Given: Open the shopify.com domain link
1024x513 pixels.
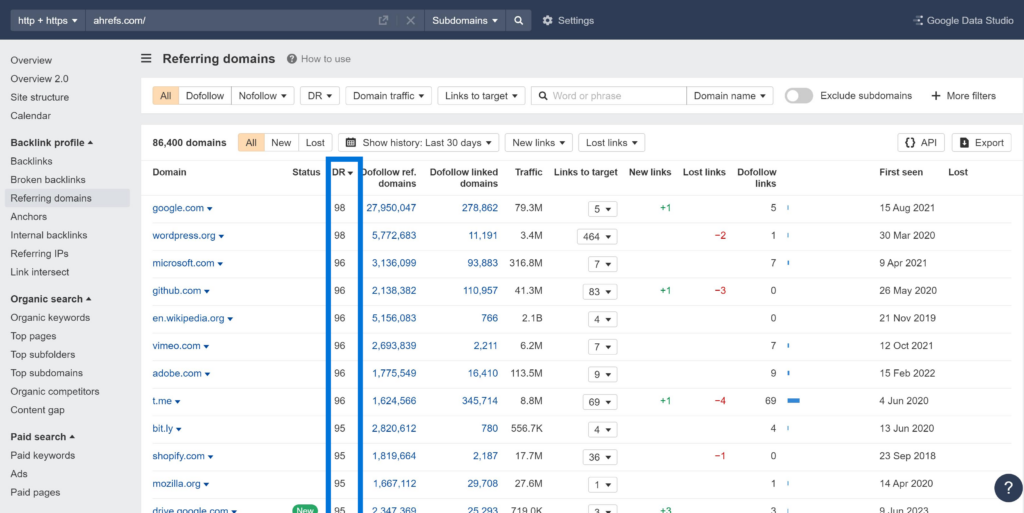Looking at the screenshot, I should coord(179,456).
